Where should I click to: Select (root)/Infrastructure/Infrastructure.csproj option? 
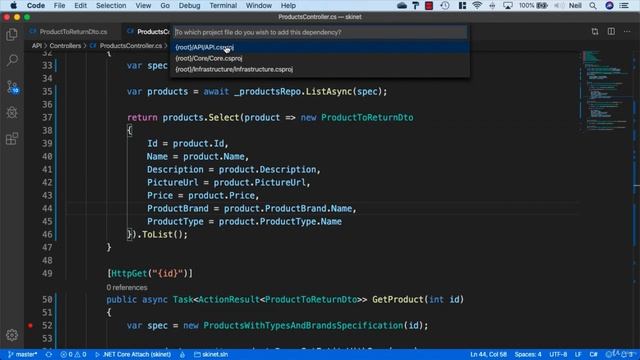click(x=320, y=69)
